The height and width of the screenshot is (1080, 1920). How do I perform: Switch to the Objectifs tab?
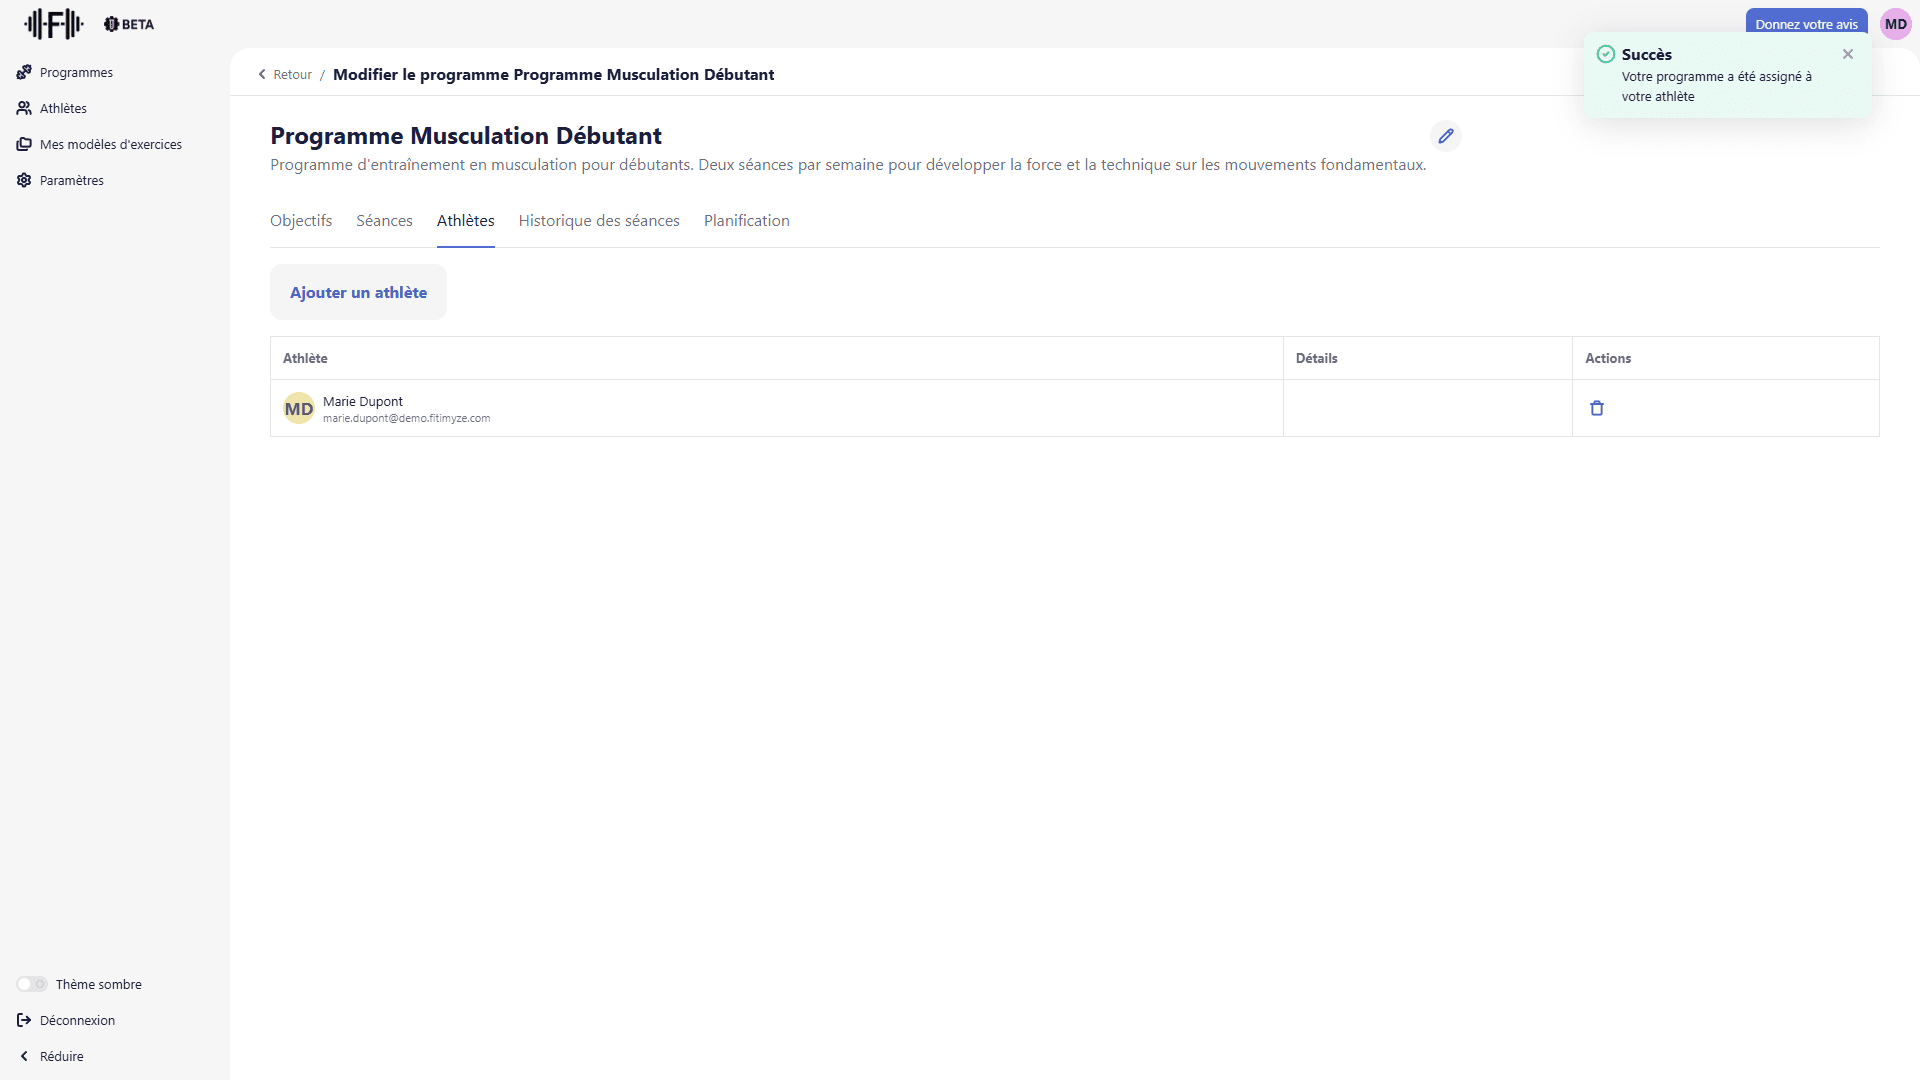[301, 221]
